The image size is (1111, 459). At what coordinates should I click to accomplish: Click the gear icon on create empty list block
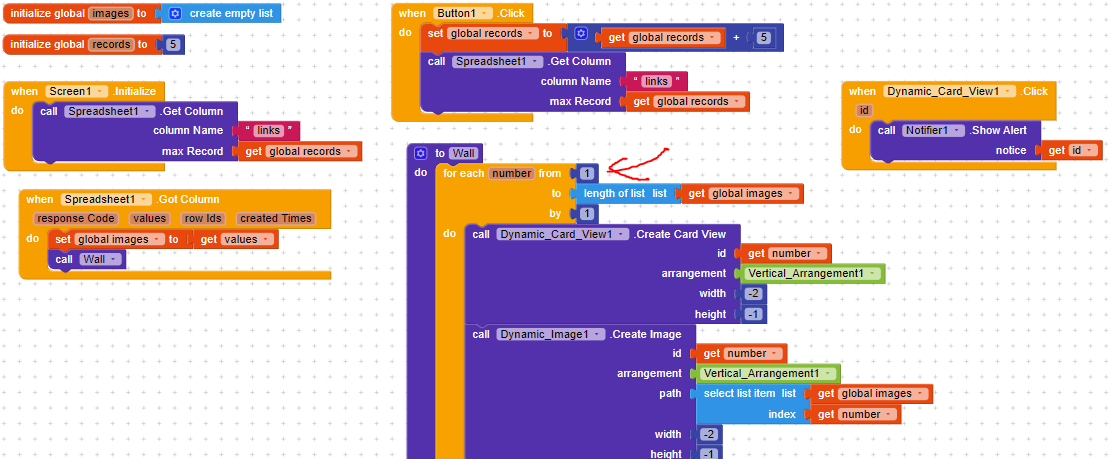pyautogui.click(x=175, y=13)
